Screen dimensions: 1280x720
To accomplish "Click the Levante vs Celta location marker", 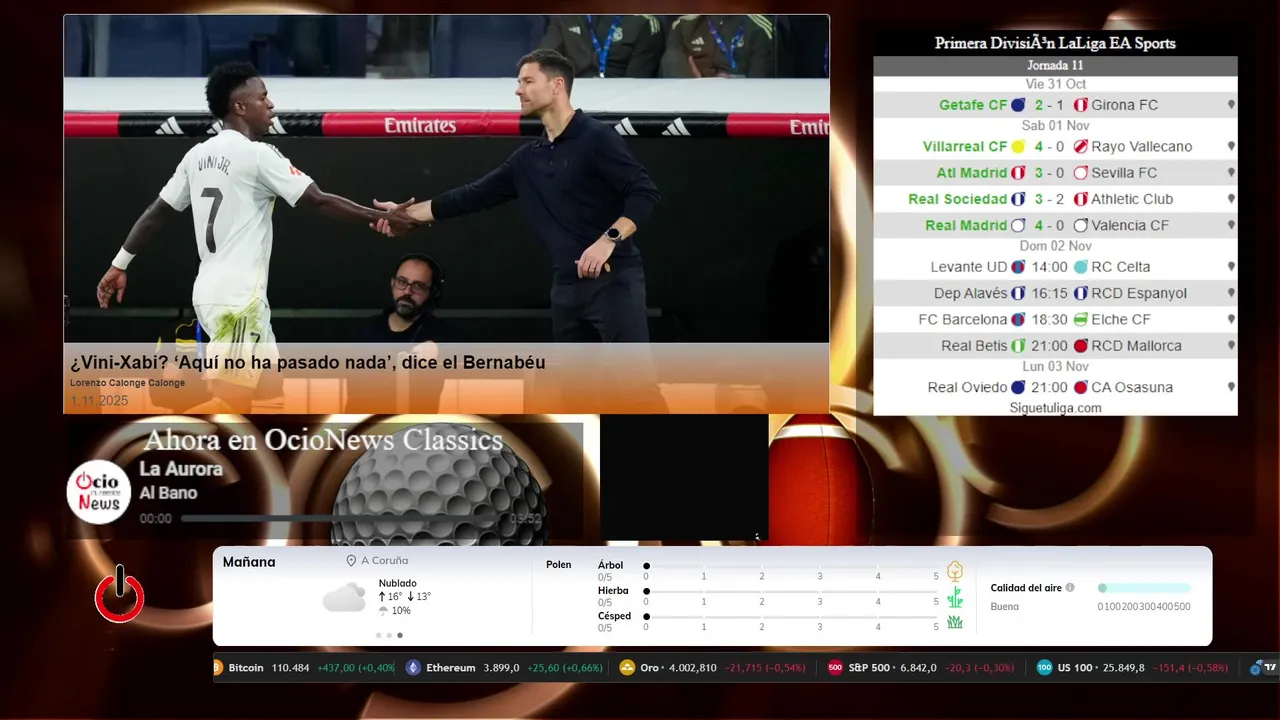I will click(1231, 267).
